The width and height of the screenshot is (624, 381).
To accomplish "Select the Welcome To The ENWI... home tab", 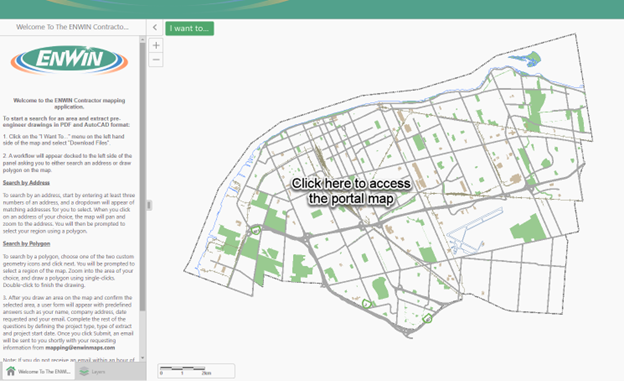I will 38,371.
